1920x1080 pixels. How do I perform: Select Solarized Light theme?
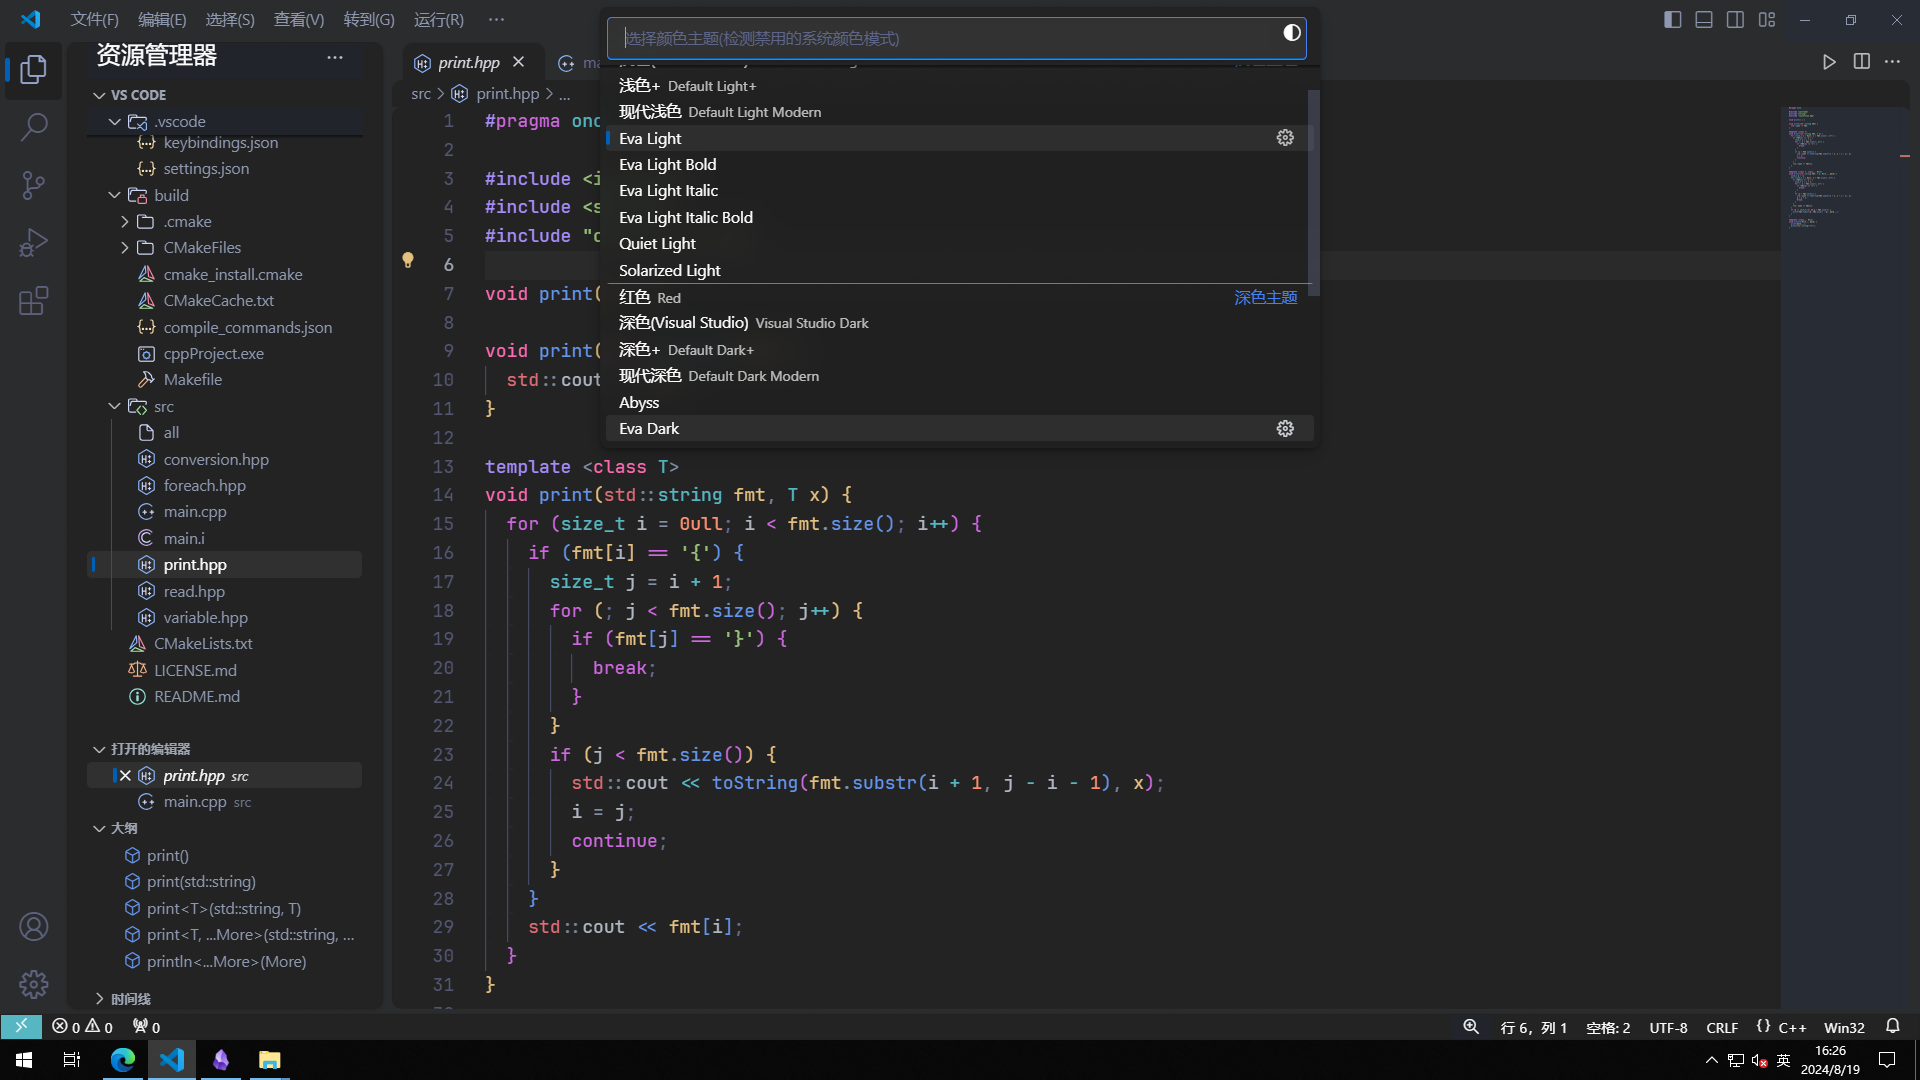pyautogui.click(x=669, y=271)
